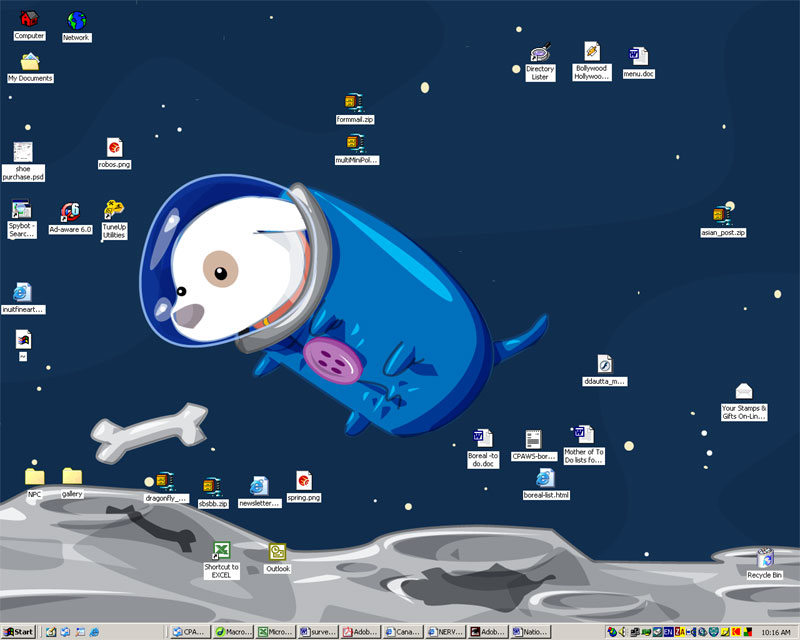
Task: Open Directory Lister icon
Action: [540, 53]
